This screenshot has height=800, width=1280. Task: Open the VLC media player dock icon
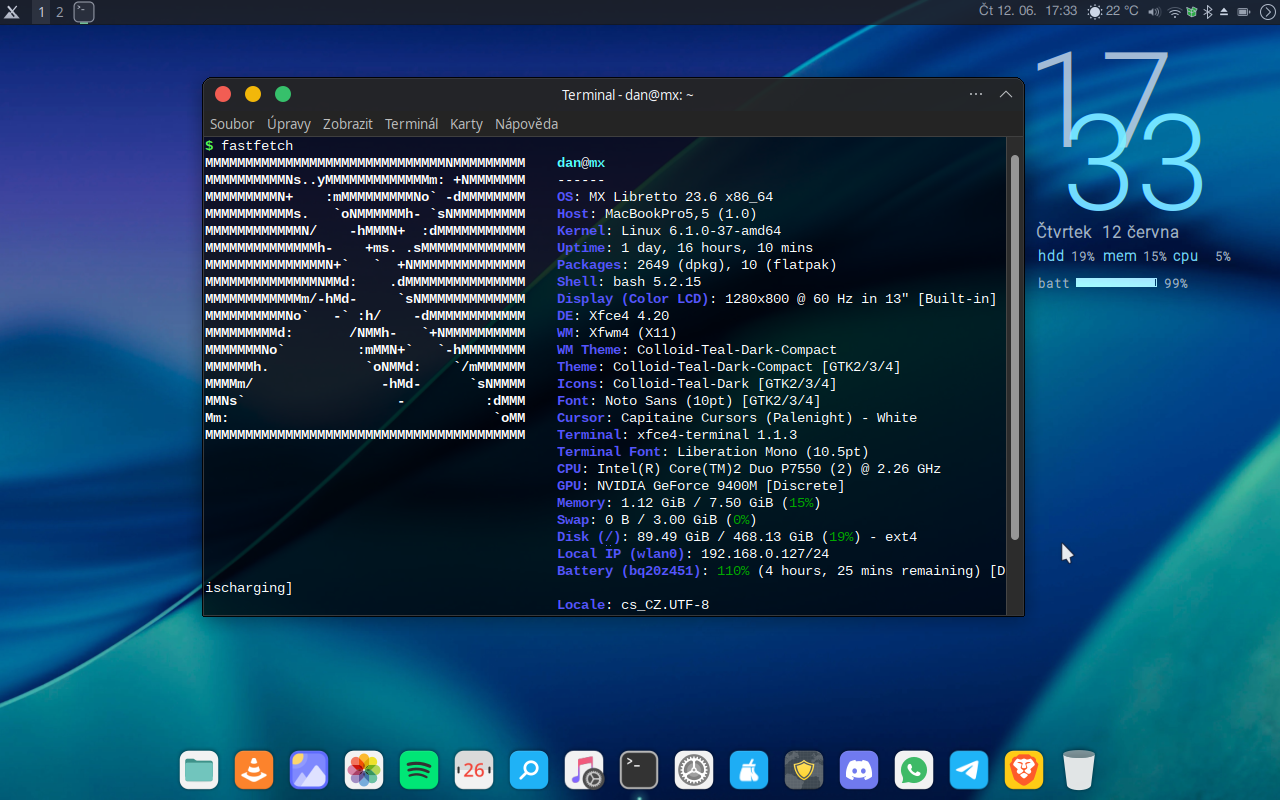click(x=254, y=770)
